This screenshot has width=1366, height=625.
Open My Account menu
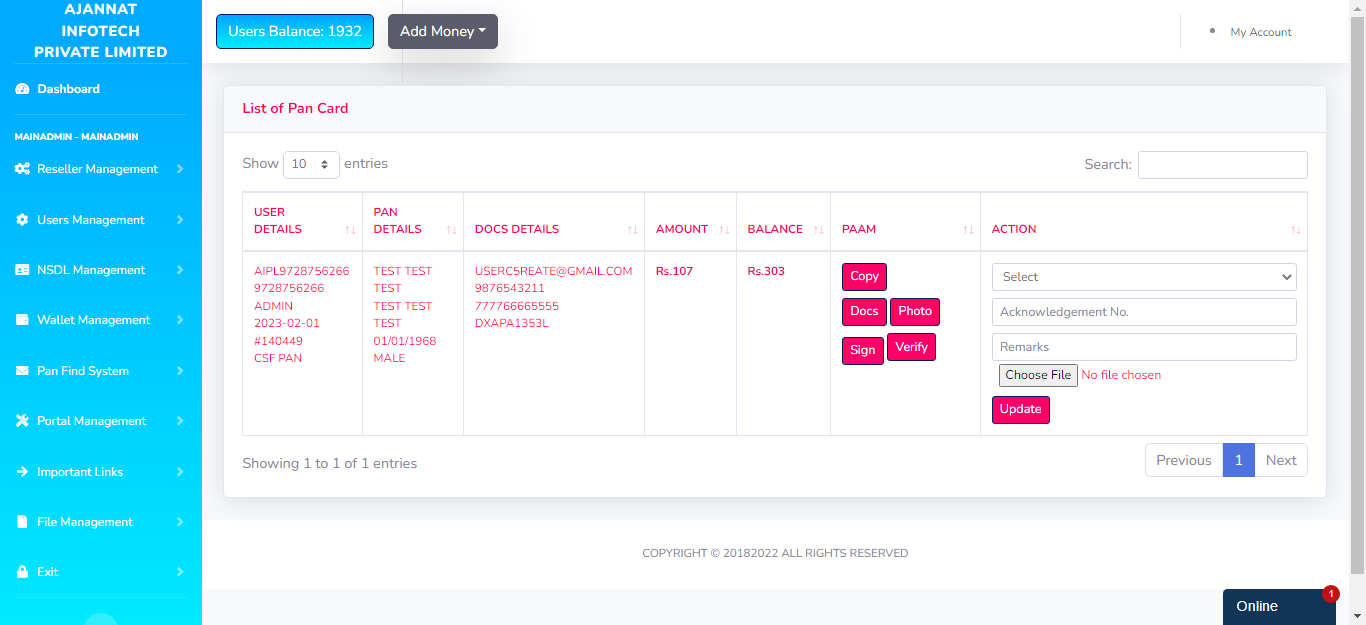pyautogui.click(x=1260, y=32)
